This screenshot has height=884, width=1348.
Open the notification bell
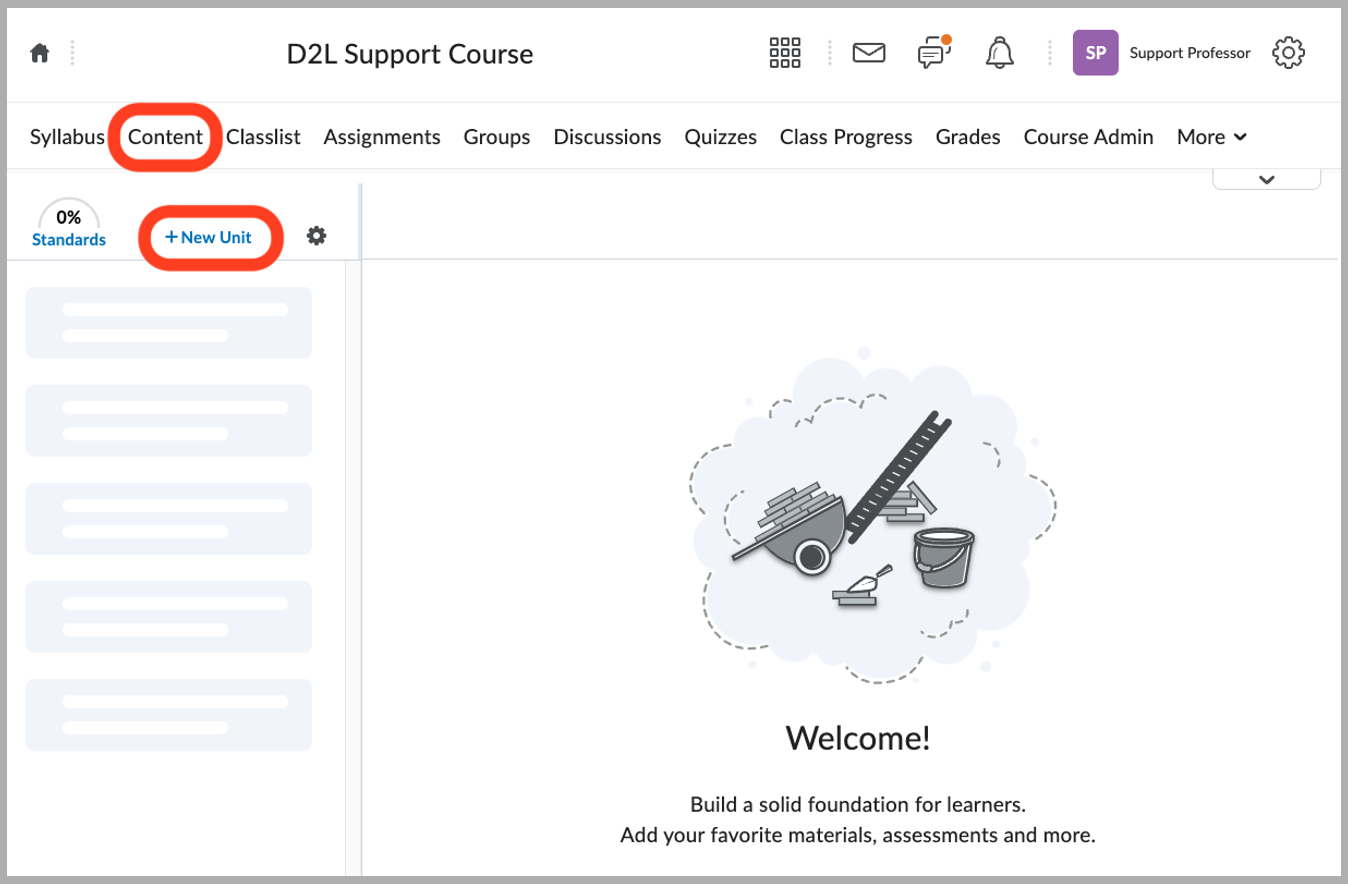coord(1000,53)
